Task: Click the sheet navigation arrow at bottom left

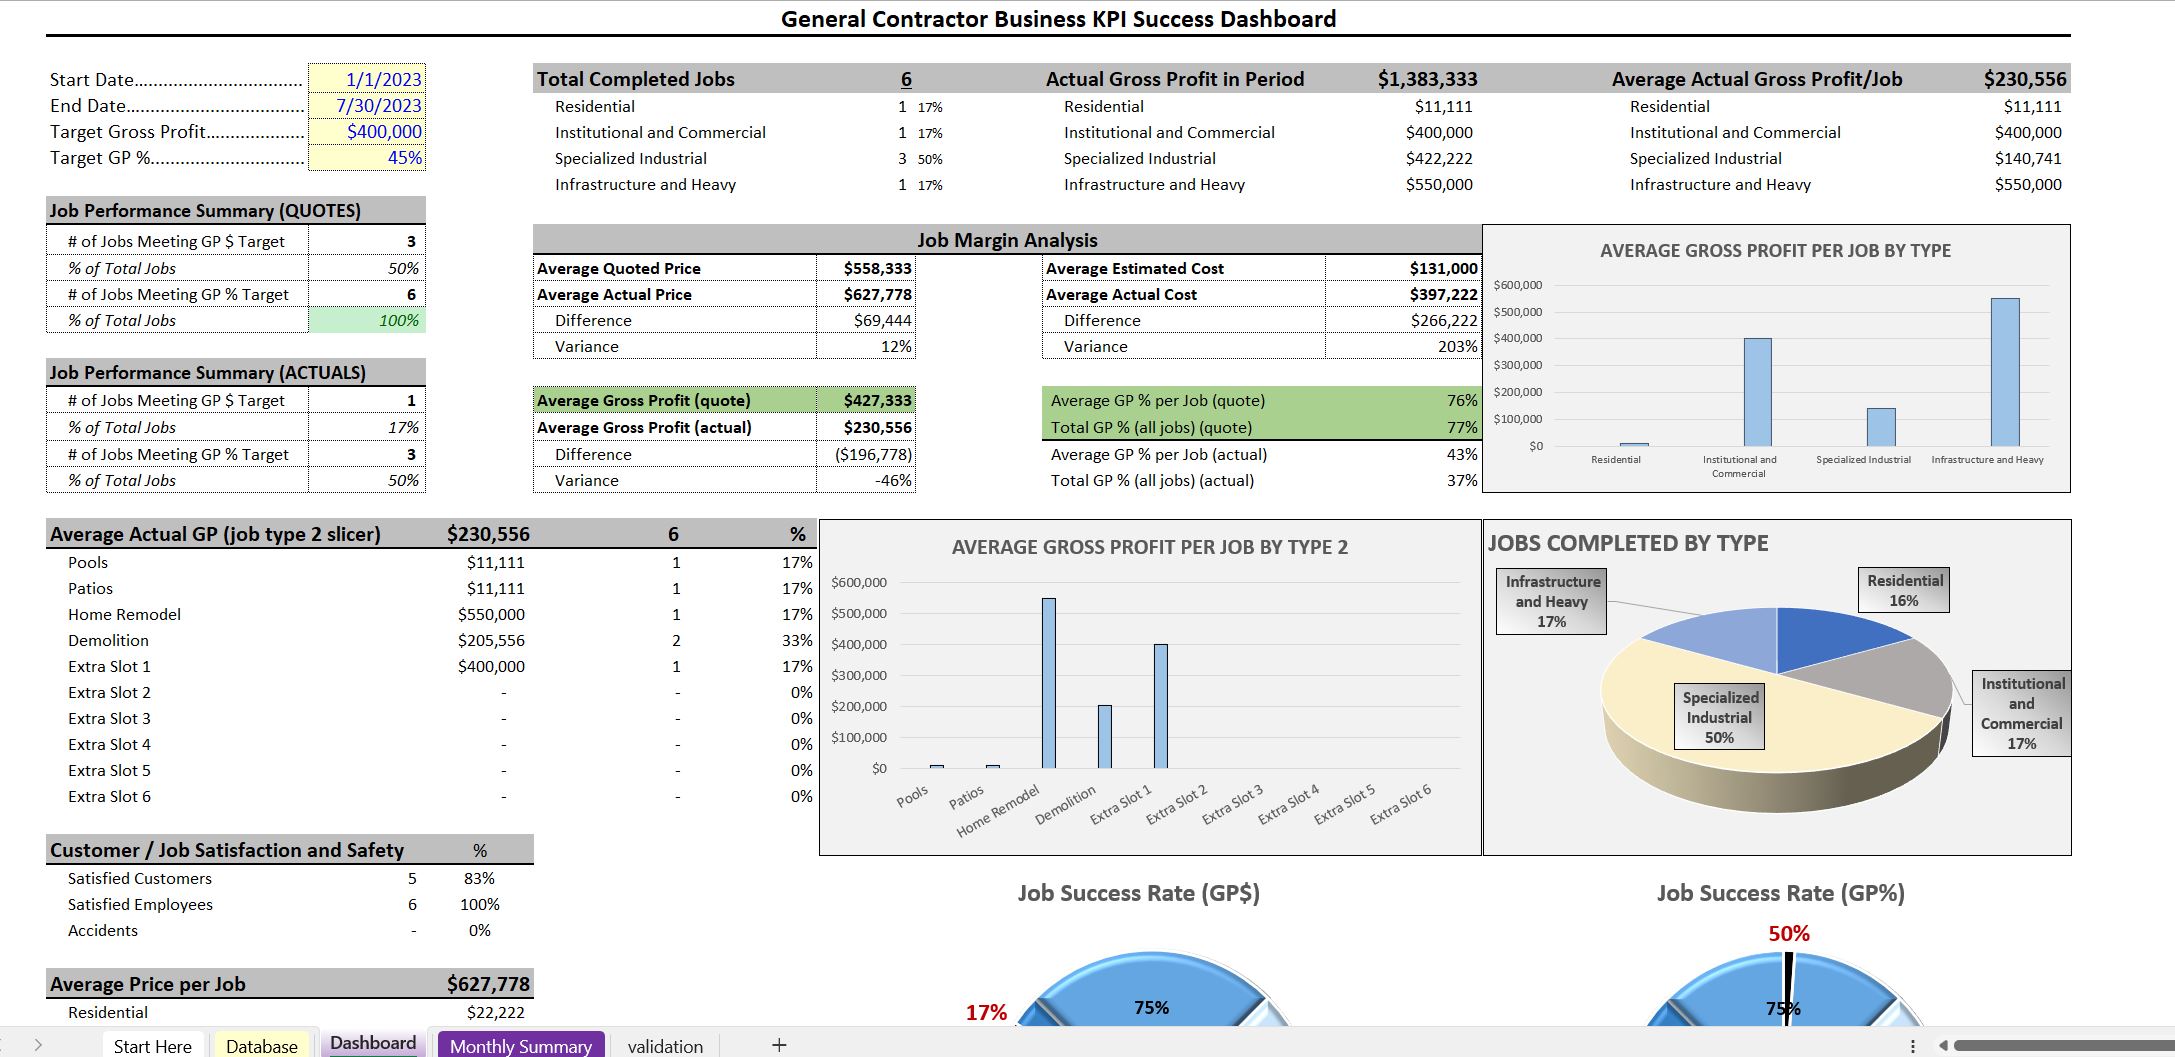Action: click(x=38, y=1045)
